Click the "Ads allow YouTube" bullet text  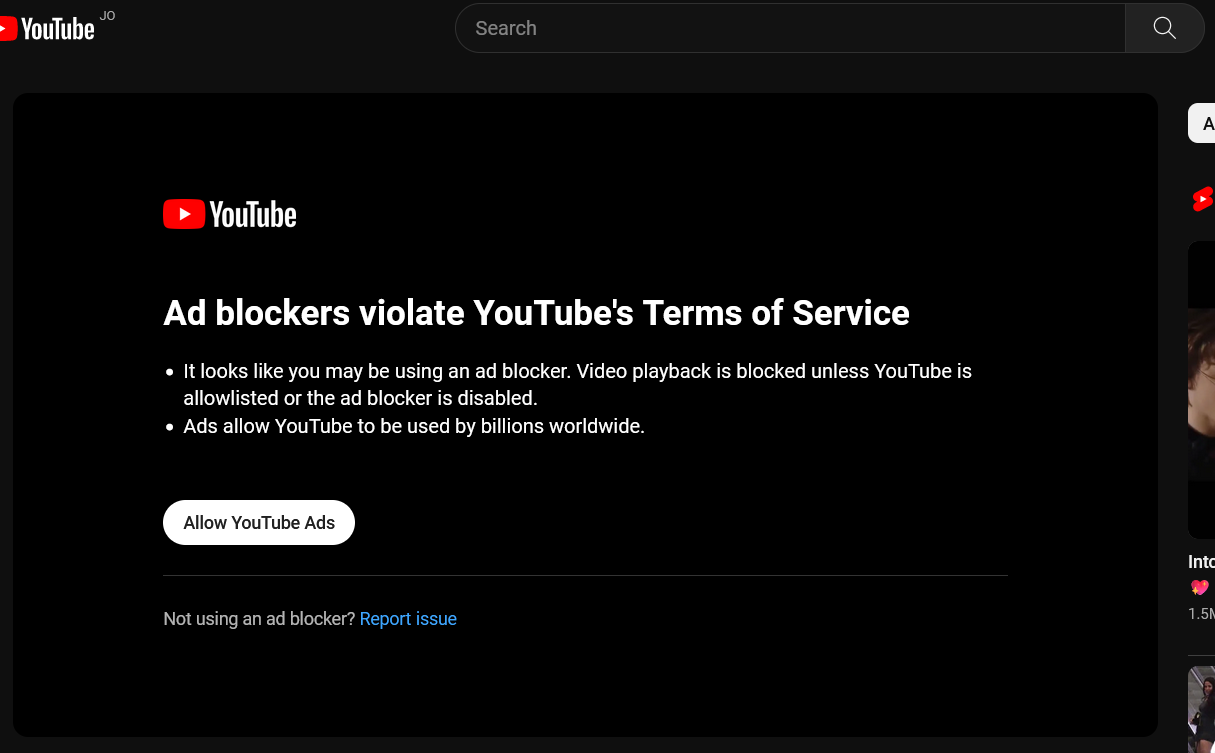[414, 426]
